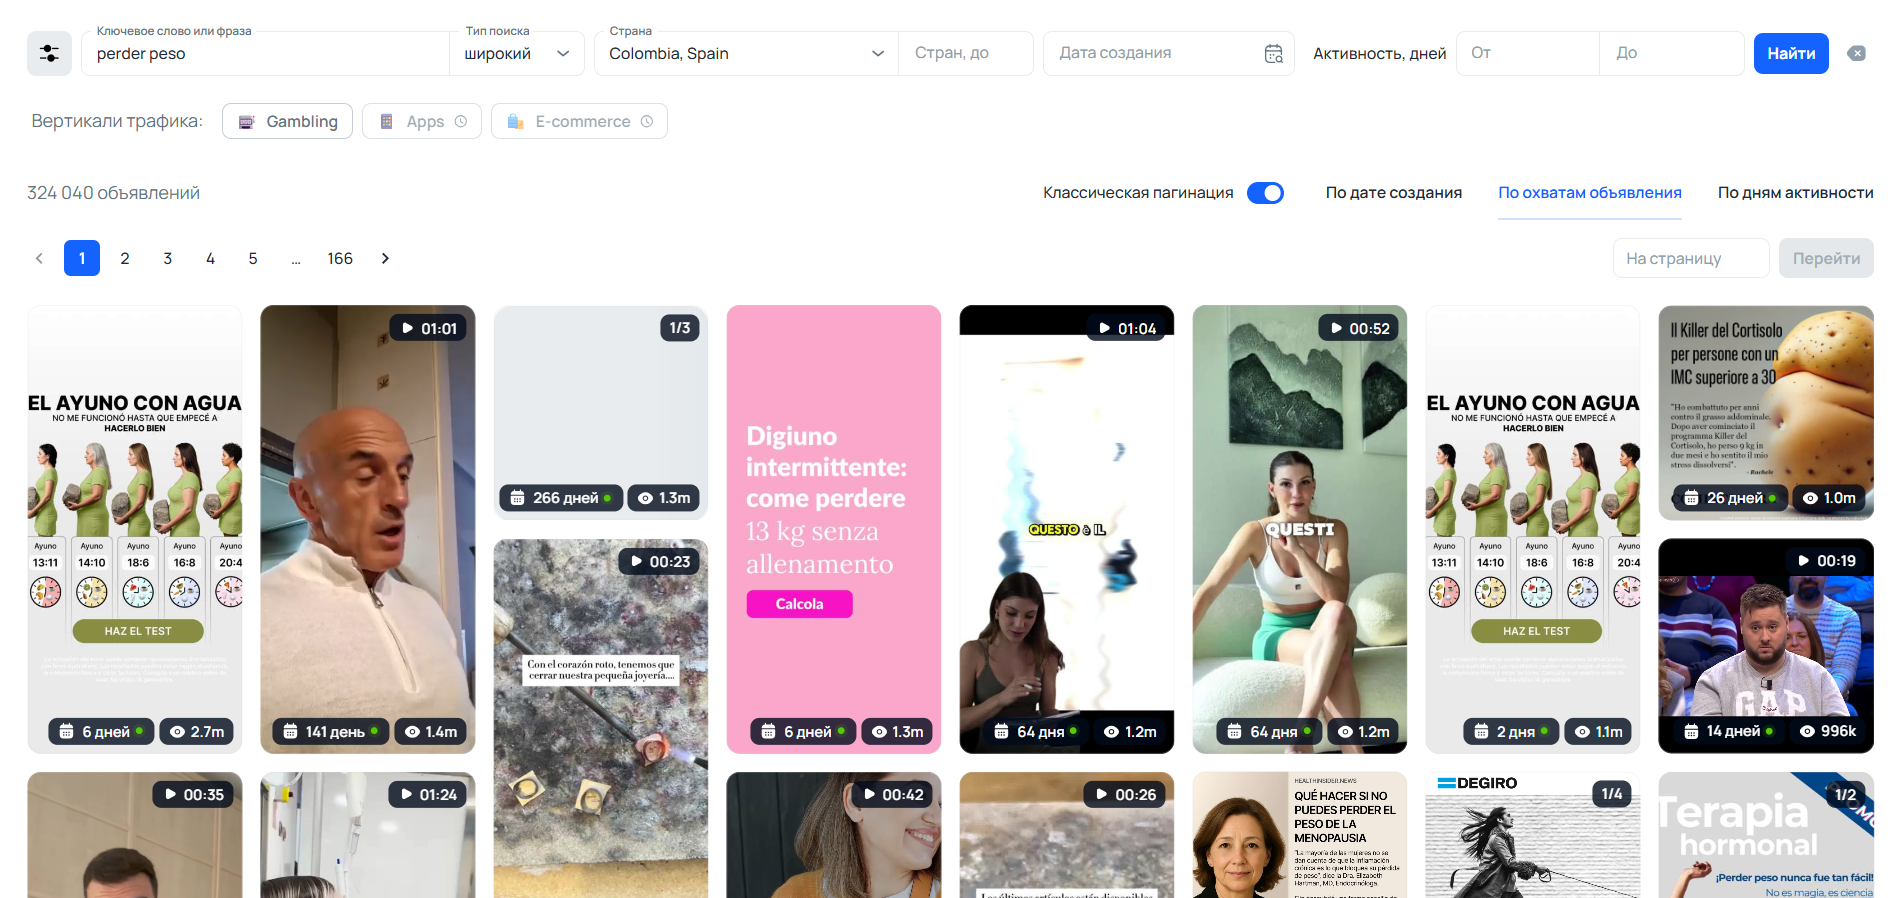Click the pagination ellipsis
Image resolution: width=1897 pixels, height=898 pixels.
296,259
